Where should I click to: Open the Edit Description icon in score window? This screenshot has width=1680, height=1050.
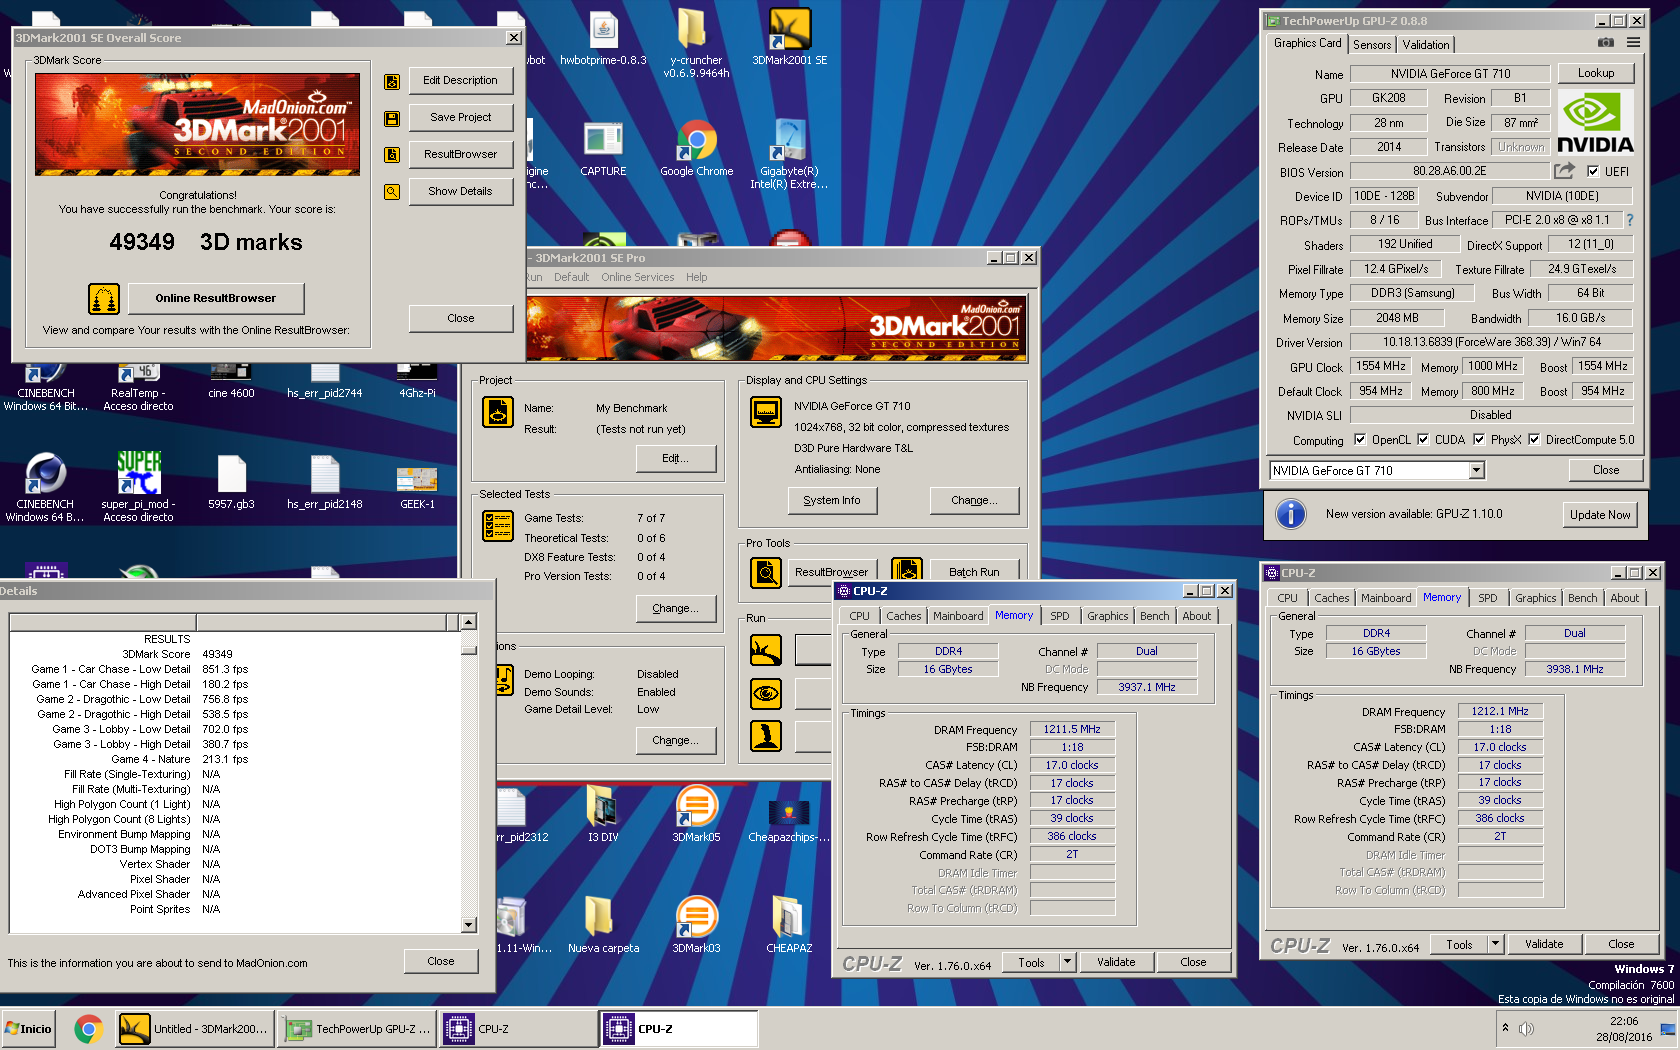(x=392, y=81)
